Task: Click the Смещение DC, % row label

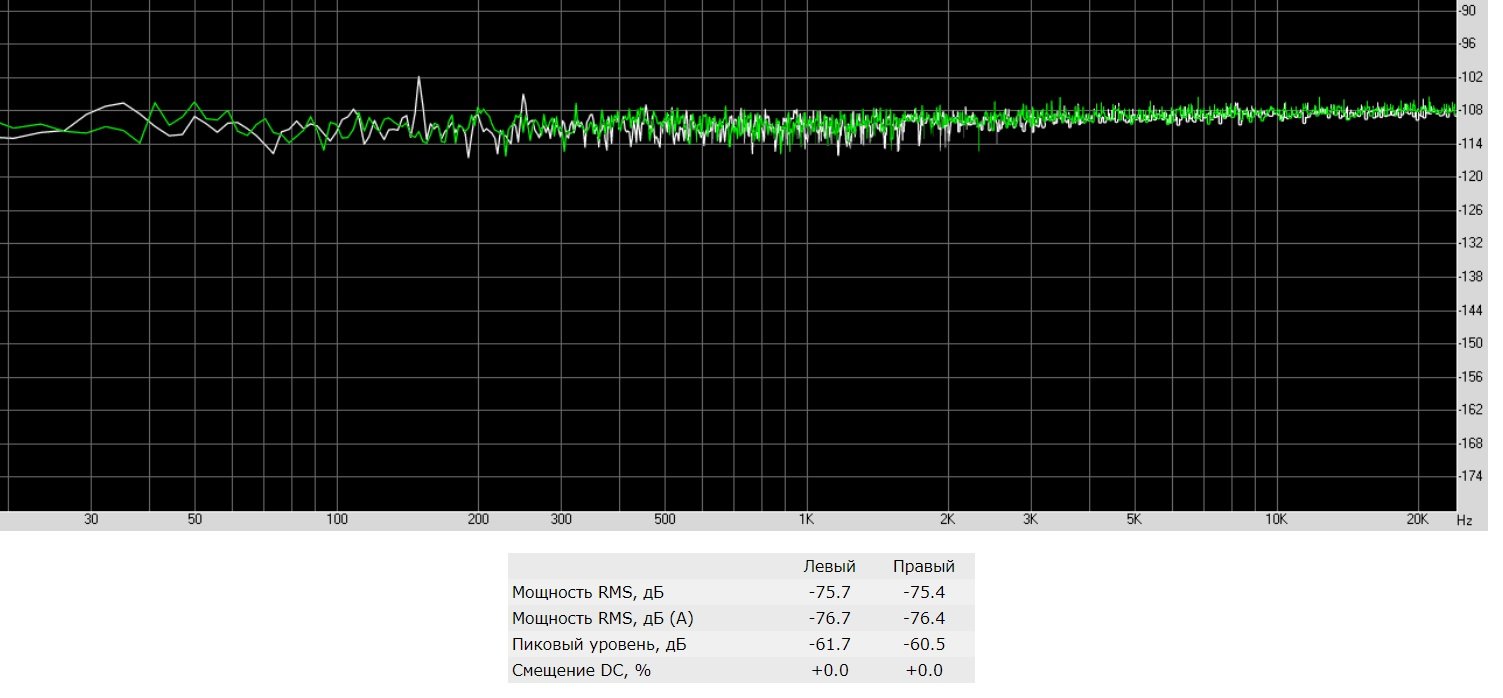Action: 581,670
